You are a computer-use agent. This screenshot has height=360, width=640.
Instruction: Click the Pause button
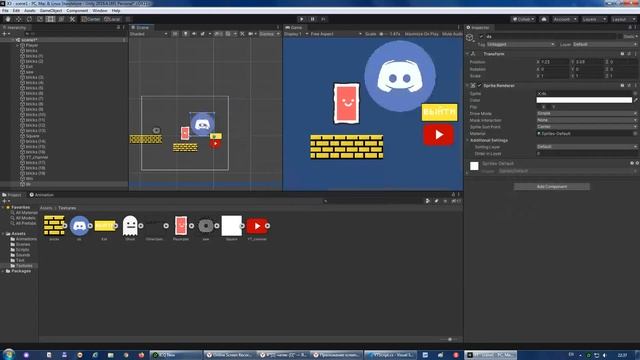point(313,19)
